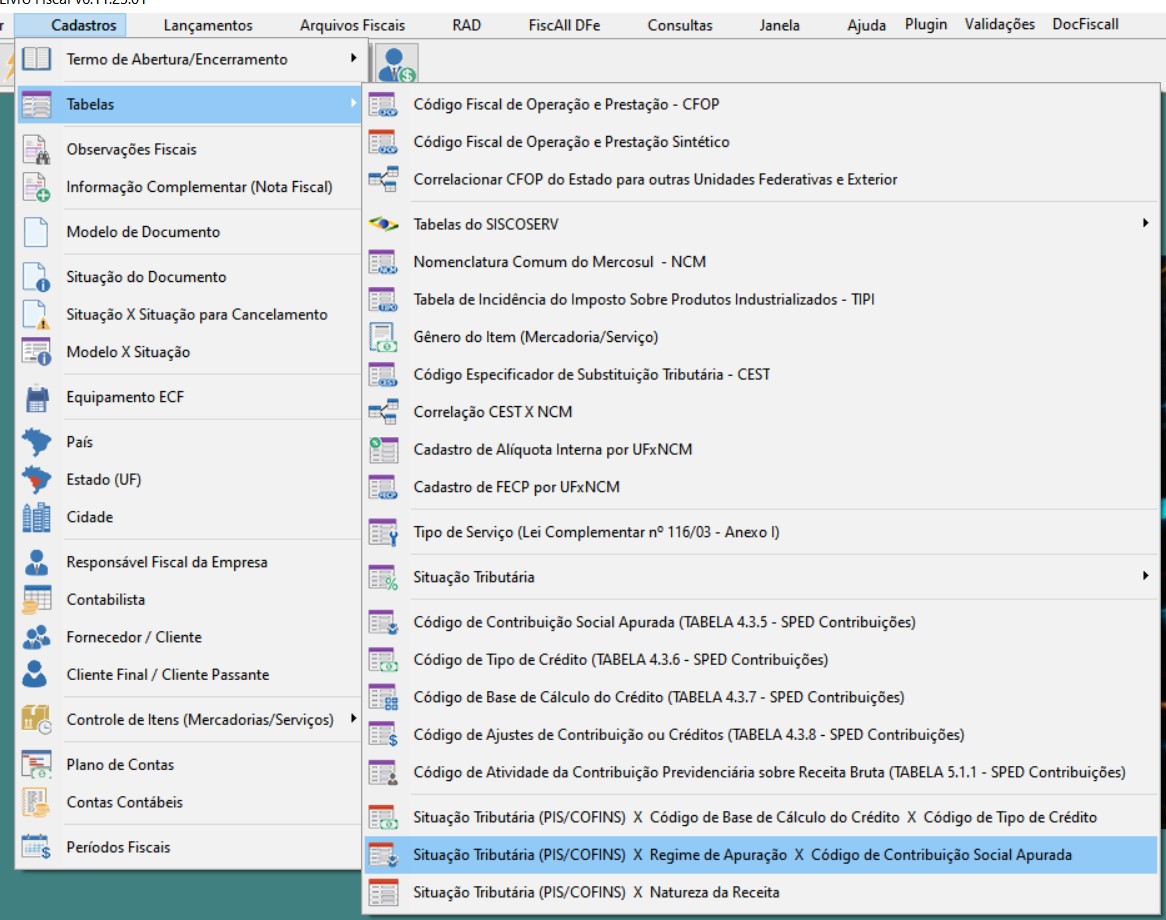Select Cadastro de FECP por UFxNCM
Viewport: 1166px width, 920px height.
[x=761, y=487]
